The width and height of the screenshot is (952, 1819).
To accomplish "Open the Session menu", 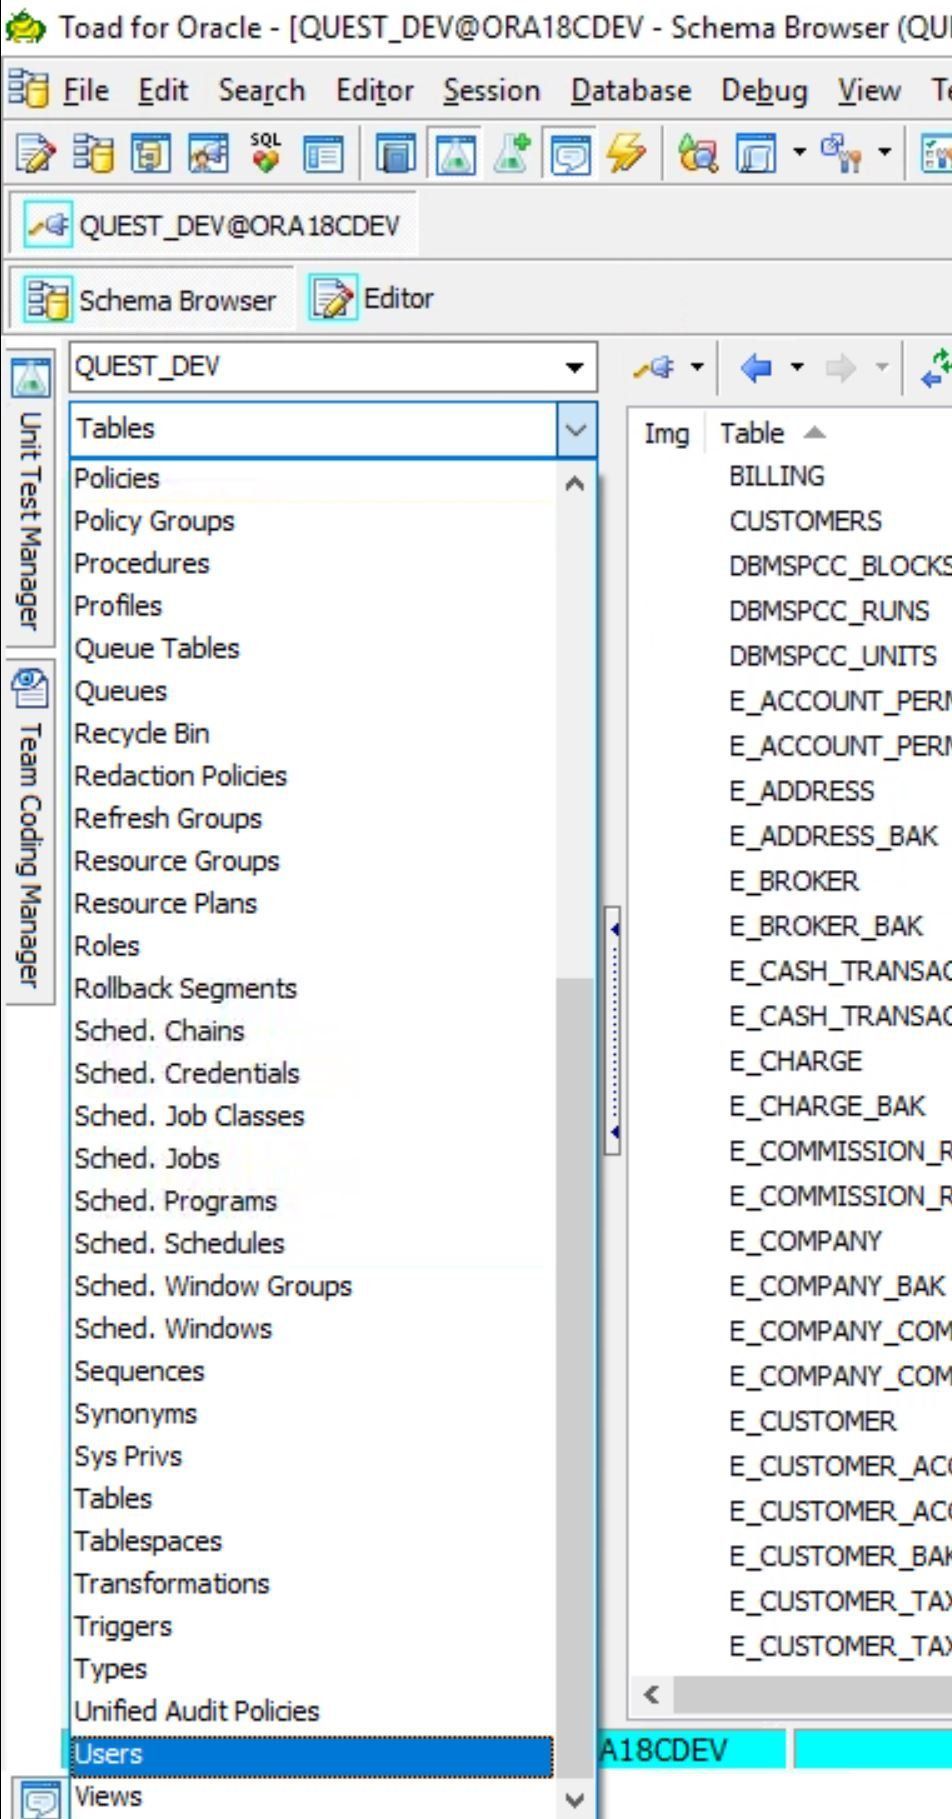I will pos(491,91).
